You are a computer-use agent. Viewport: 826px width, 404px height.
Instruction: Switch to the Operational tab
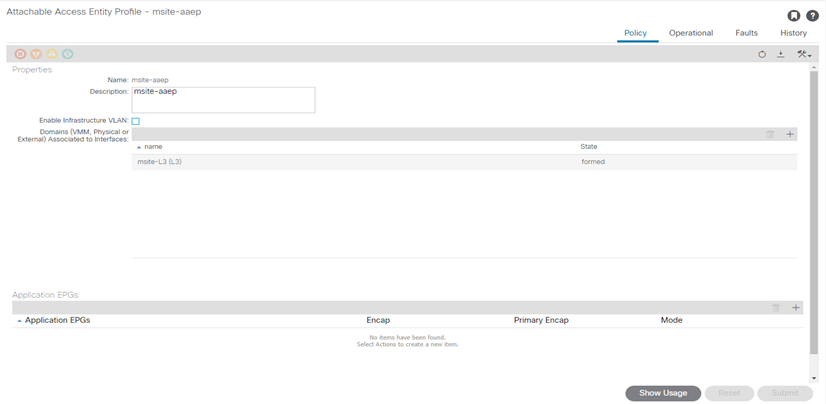[x=691, y=33]
